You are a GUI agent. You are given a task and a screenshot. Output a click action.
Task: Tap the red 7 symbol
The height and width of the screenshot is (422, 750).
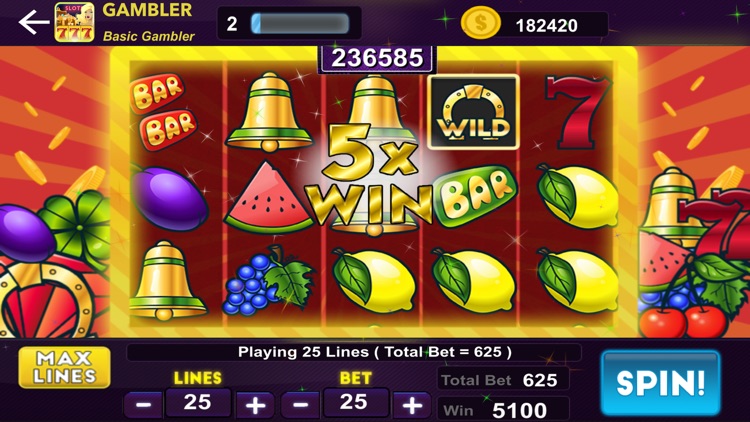tap(578, 112)
